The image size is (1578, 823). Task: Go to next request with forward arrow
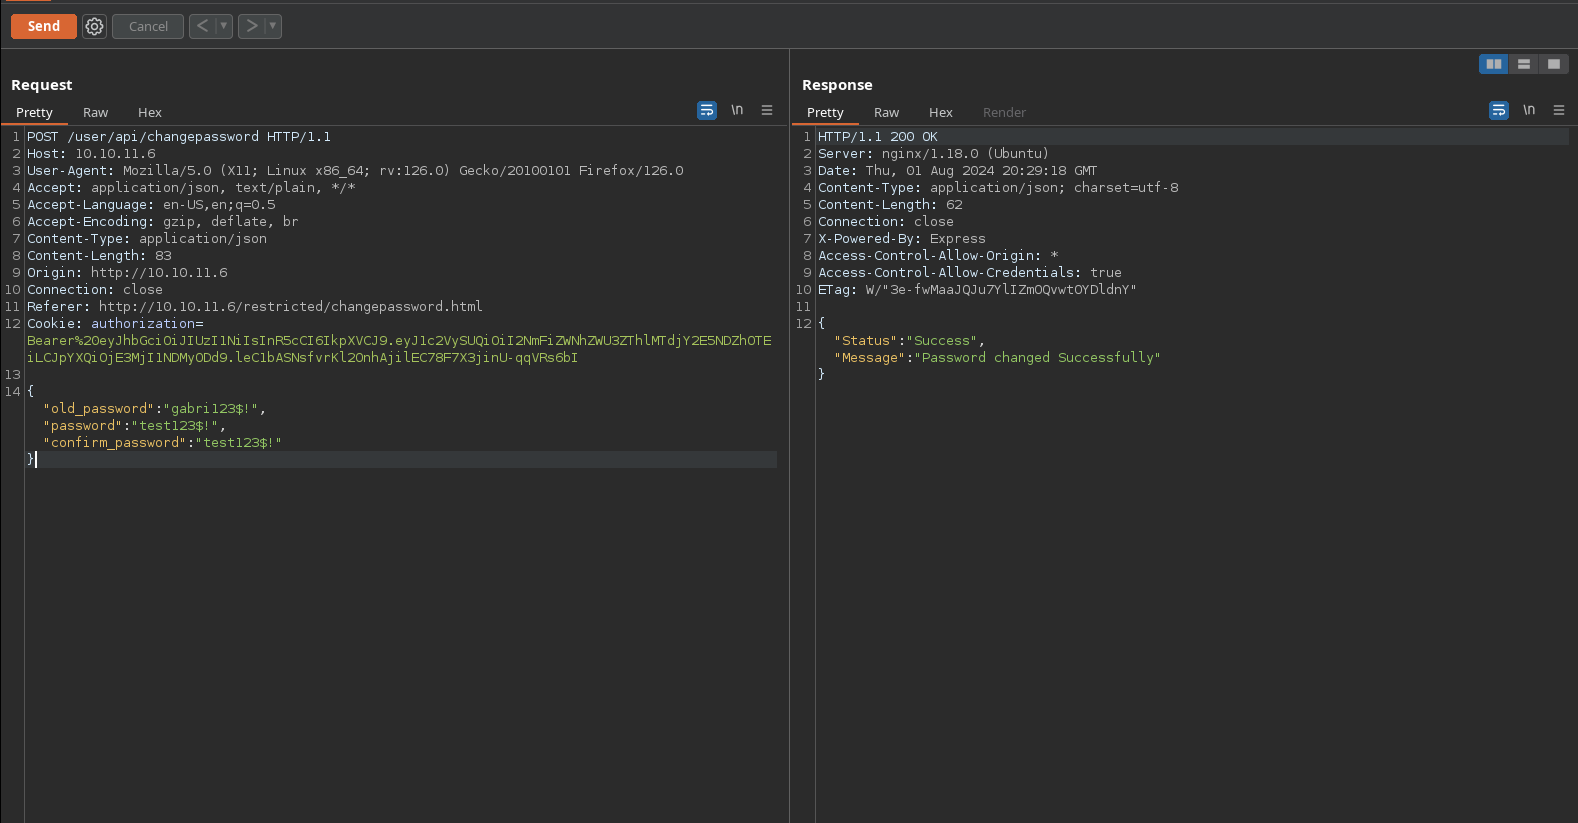pyautogui.click(x=251, y=26)
